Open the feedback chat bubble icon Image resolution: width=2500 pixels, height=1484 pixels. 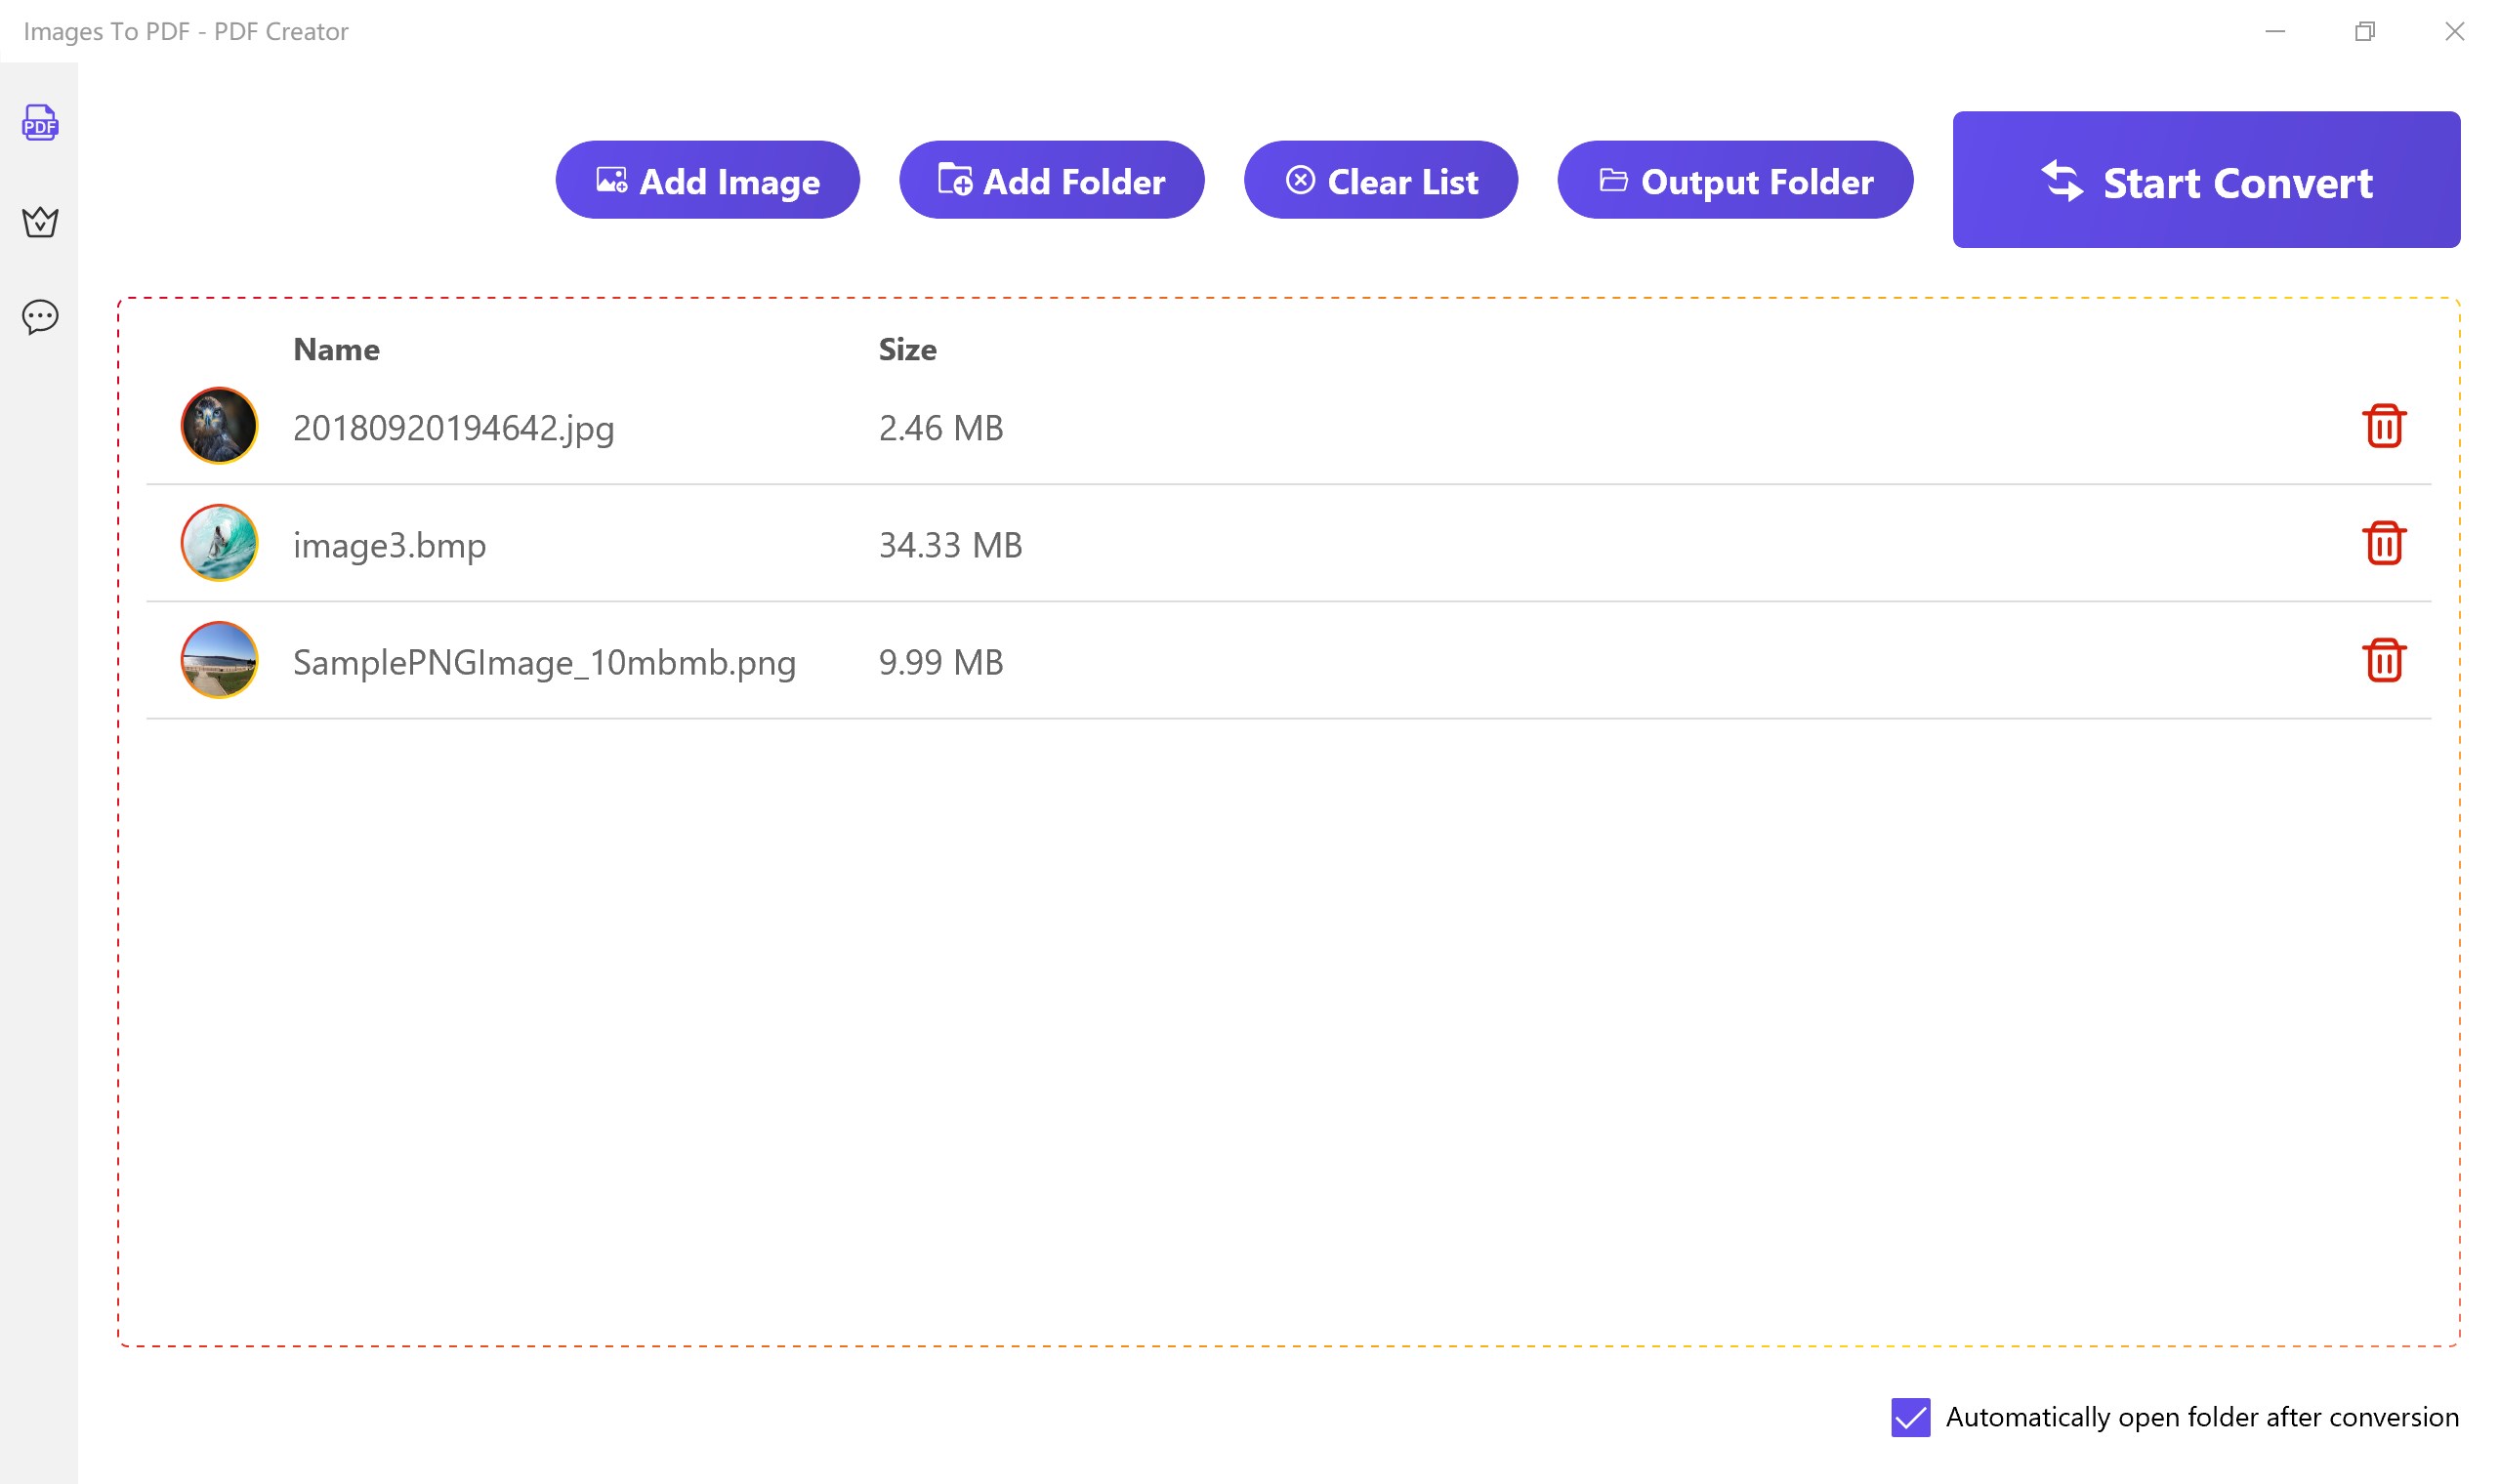click(40, 317)
